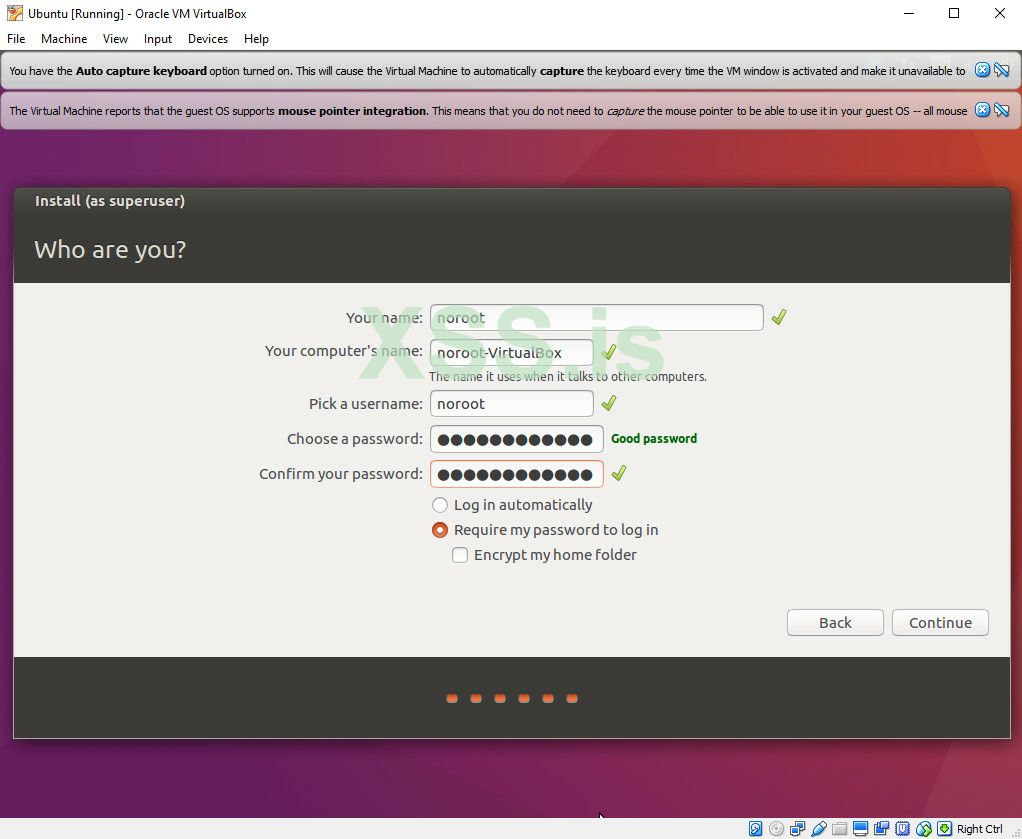Viewport: 1022px width, 839px height.
Task: Click the Choose a password field
Action: click(x=516, y=439)
